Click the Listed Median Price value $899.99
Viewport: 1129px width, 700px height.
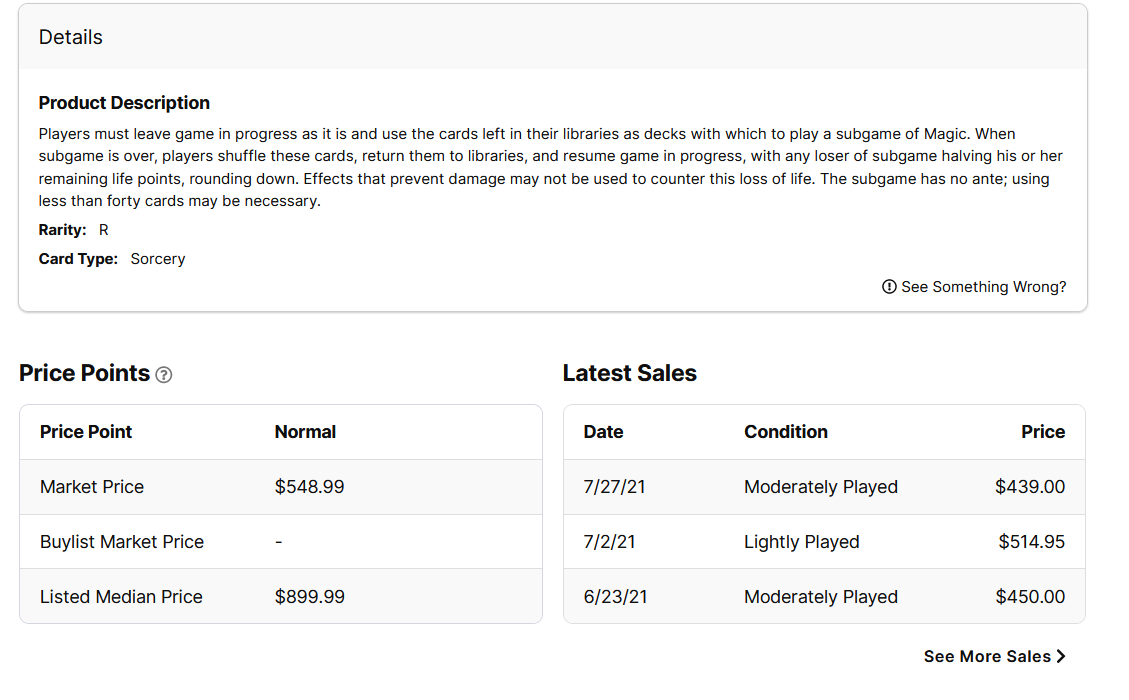(309, 597)
